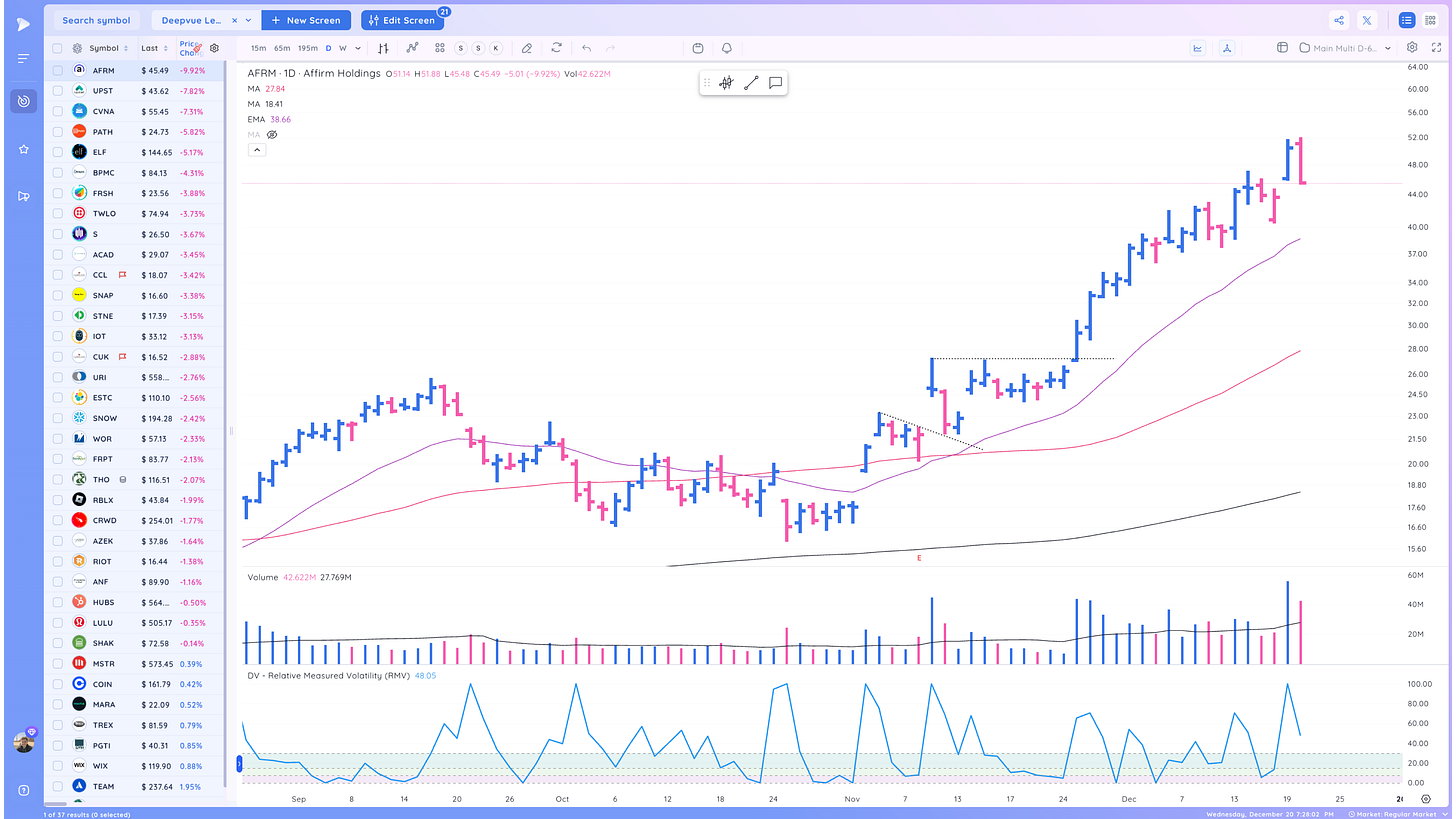Select the W weekly timeframe
Screen dimensions: 1456x819
343,48
